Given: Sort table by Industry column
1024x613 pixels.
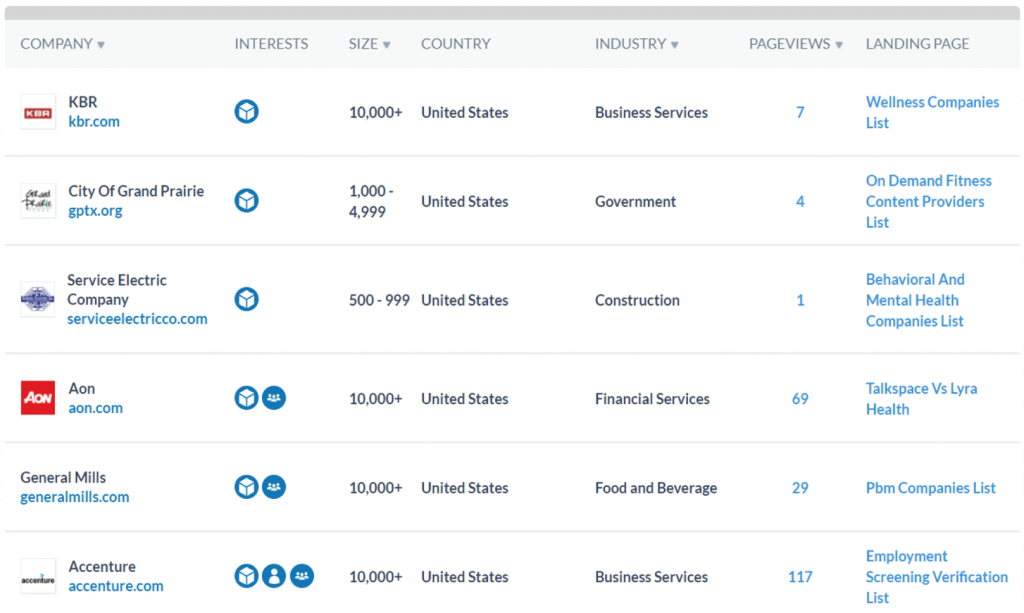Looking at the screenshot, I should [636, 44].
